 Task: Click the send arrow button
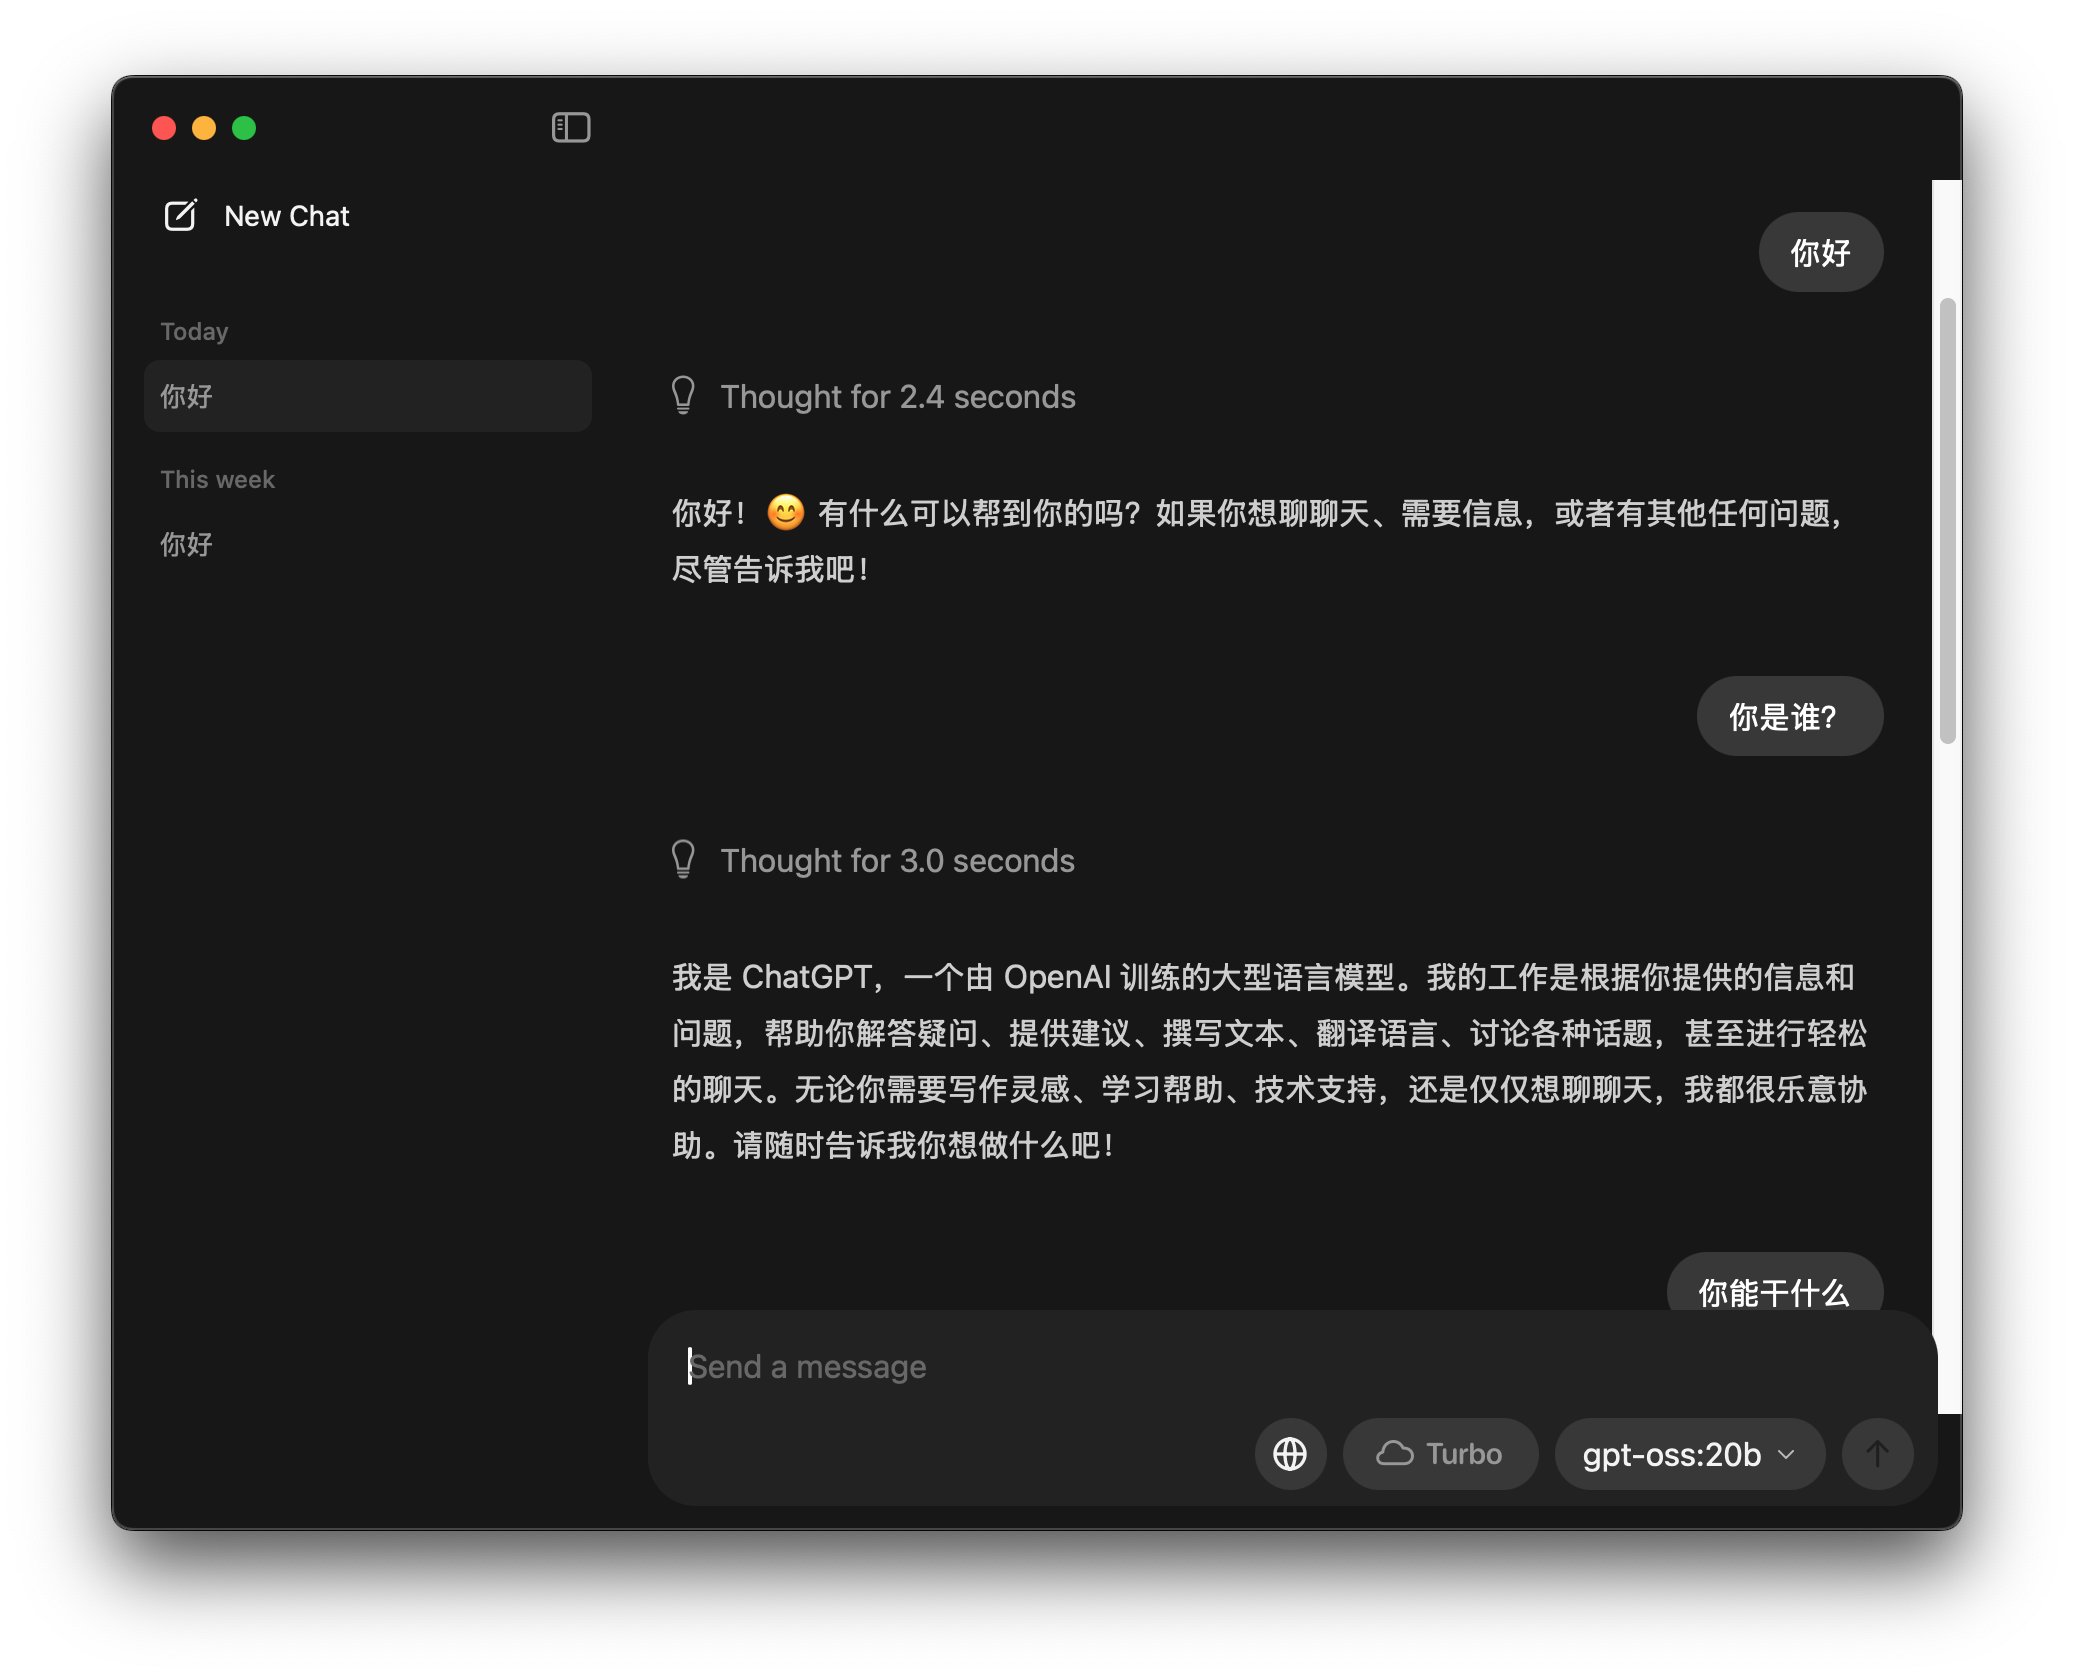(1877, 1454)
